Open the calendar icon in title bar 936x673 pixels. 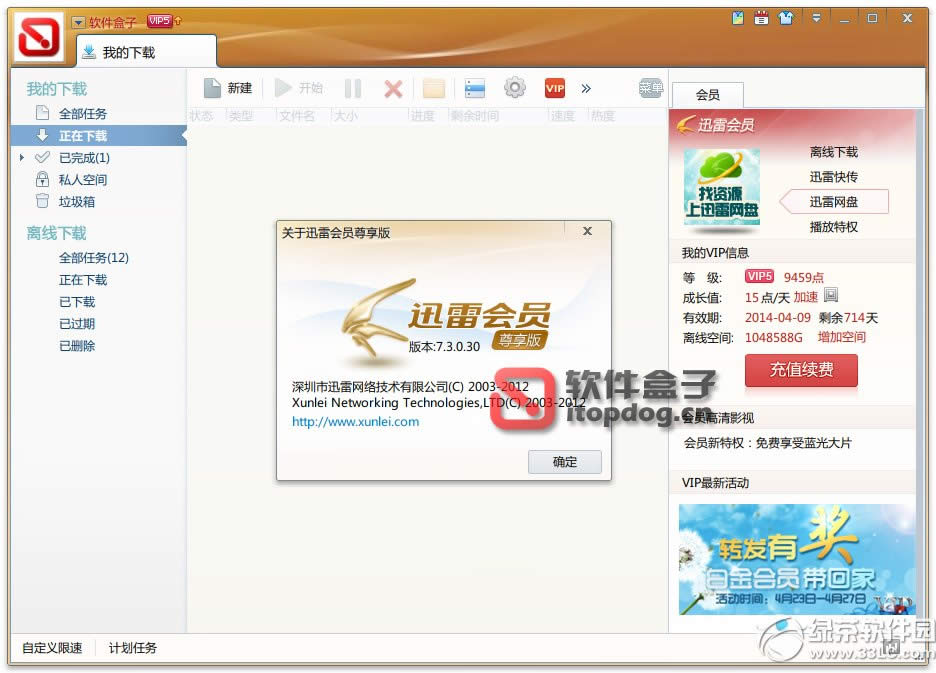coord(761,19)
